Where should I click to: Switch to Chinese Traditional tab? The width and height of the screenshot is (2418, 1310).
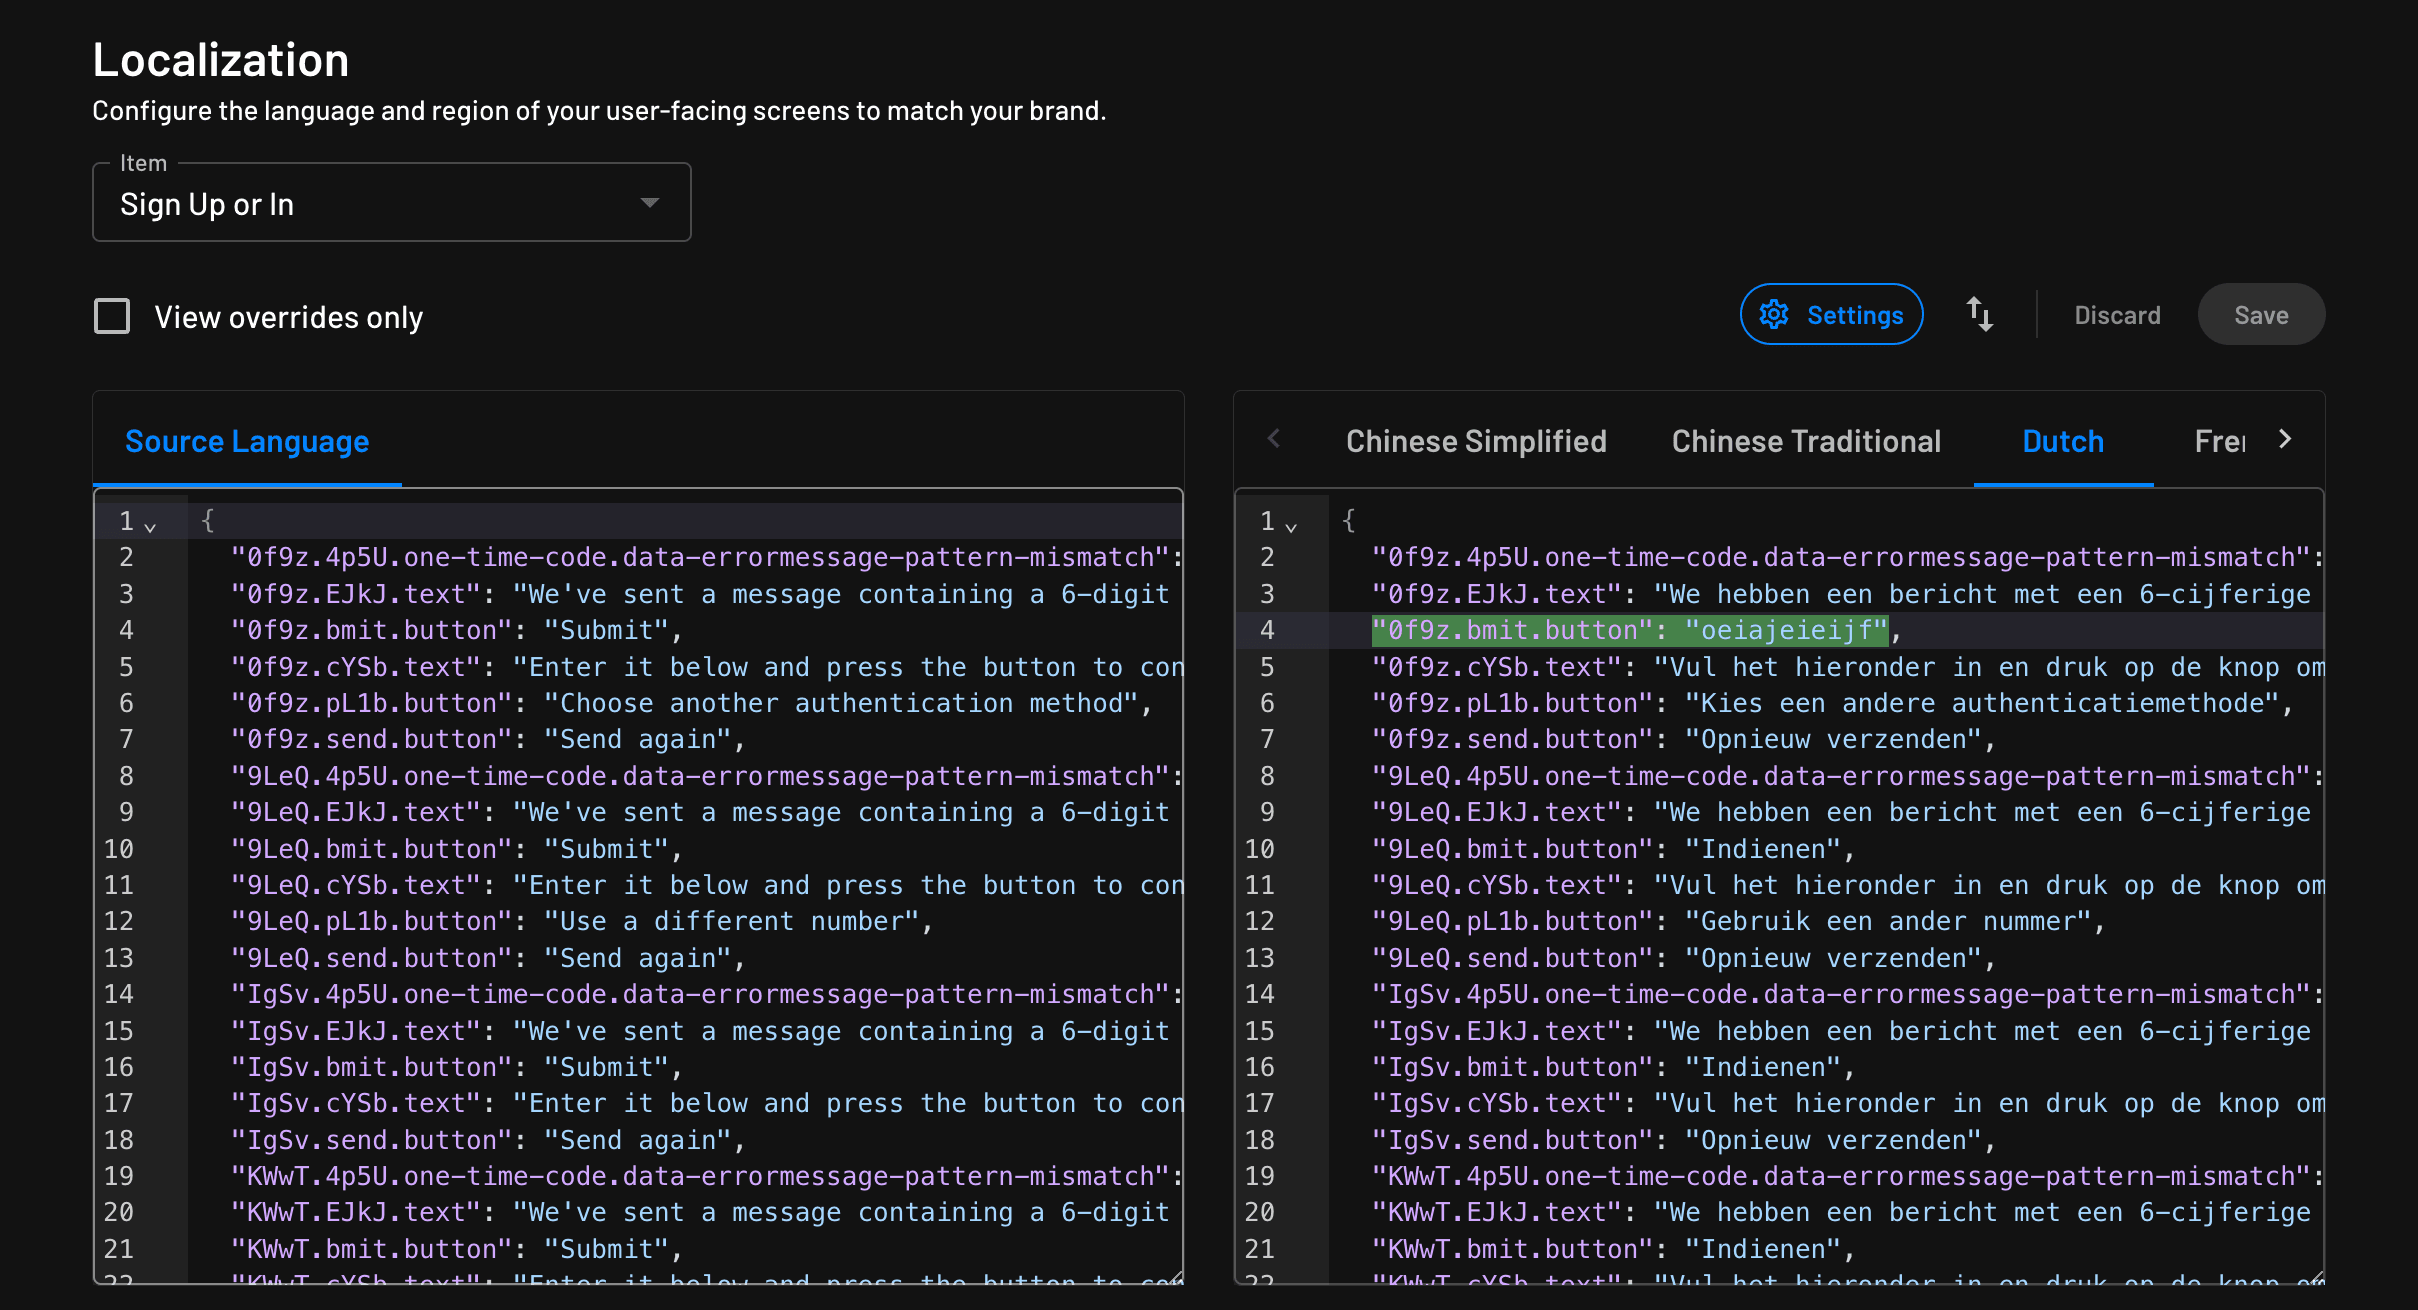tap(1805, 441)
